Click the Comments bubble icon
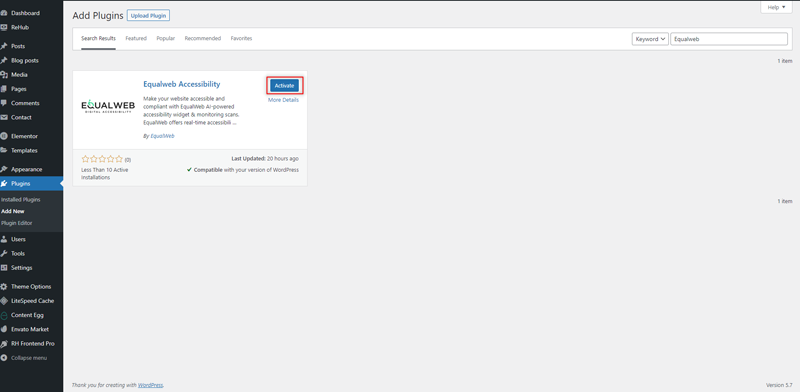 coord(4,103)
